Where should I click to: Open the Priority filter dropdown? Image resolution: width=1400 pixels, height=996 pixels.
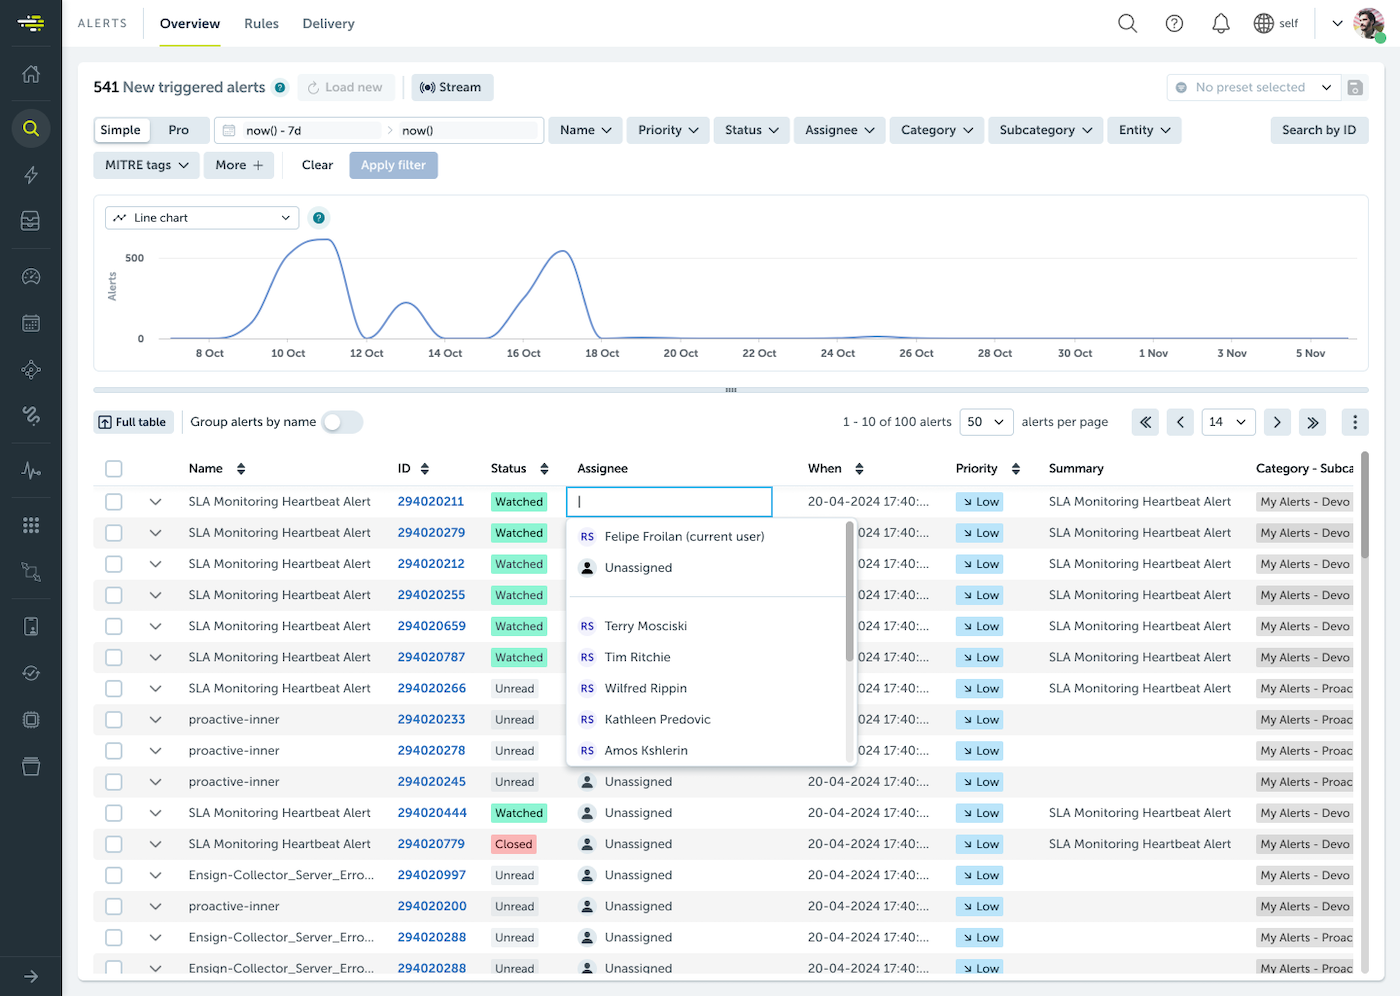(x=668, y=130)
